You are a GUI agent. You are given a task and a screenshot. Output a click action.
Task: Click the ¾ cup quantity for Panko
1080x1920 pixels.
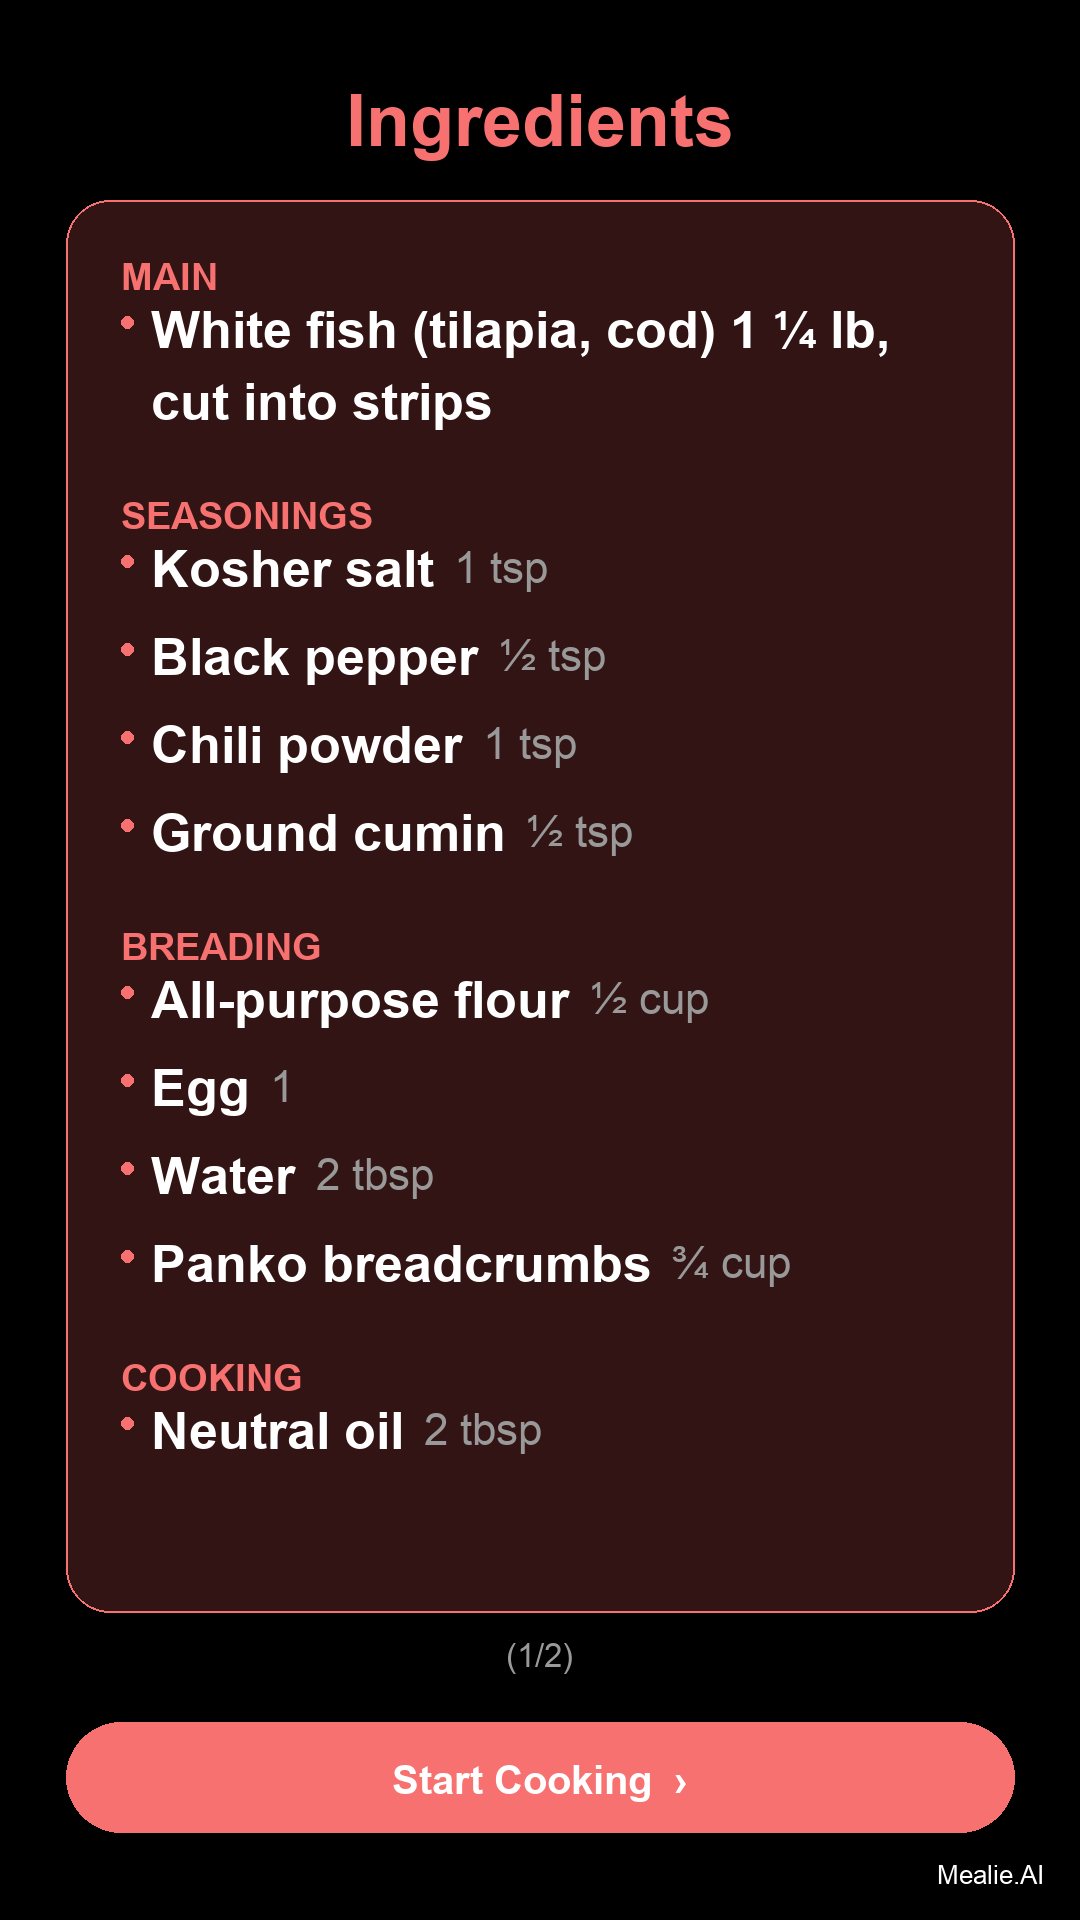[x=731, y=1264]
